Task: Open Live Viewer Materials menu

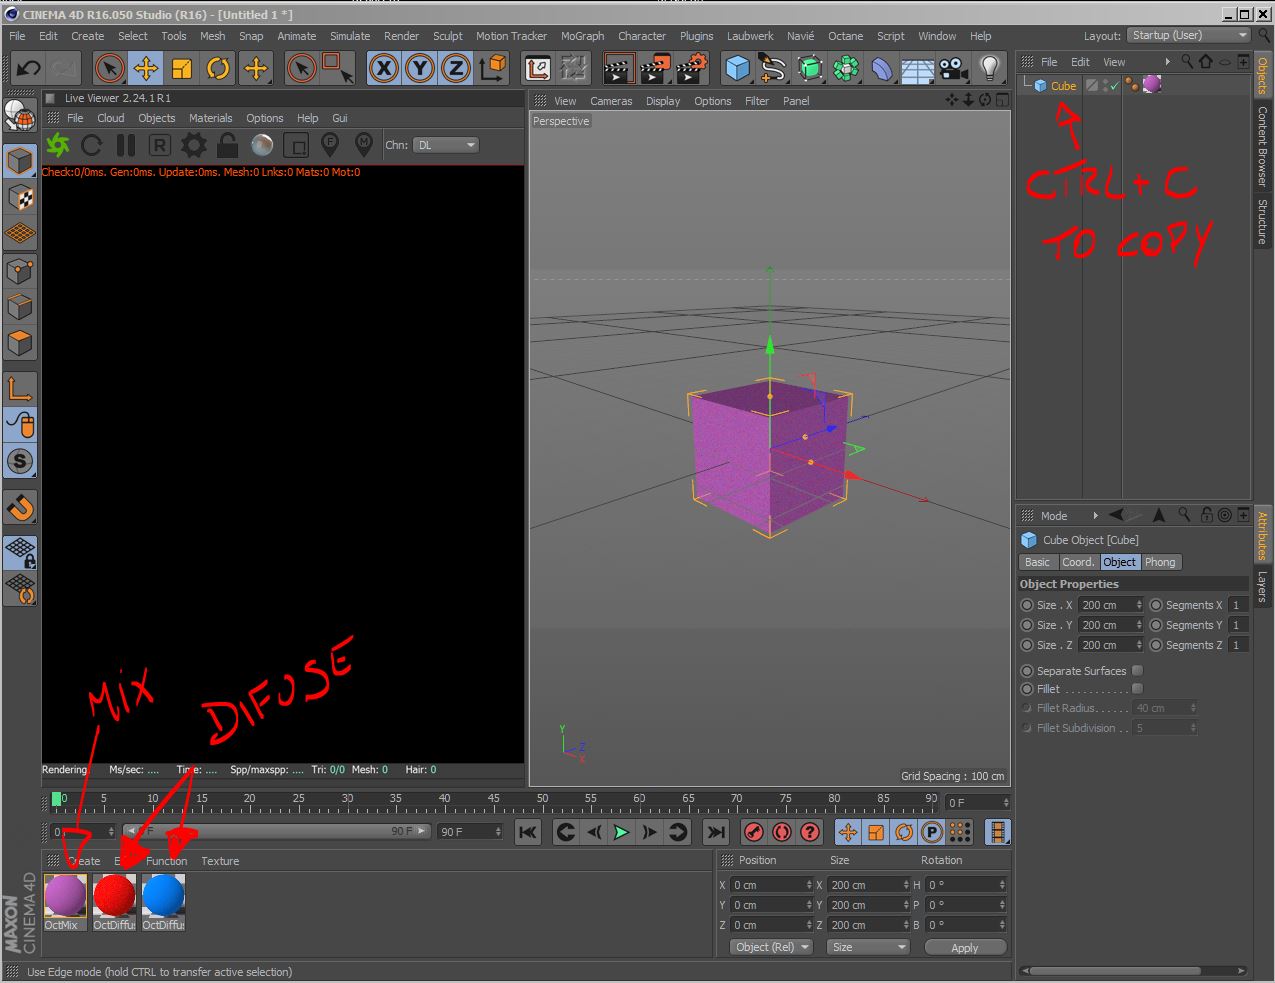Action: (x=210, y=118)
